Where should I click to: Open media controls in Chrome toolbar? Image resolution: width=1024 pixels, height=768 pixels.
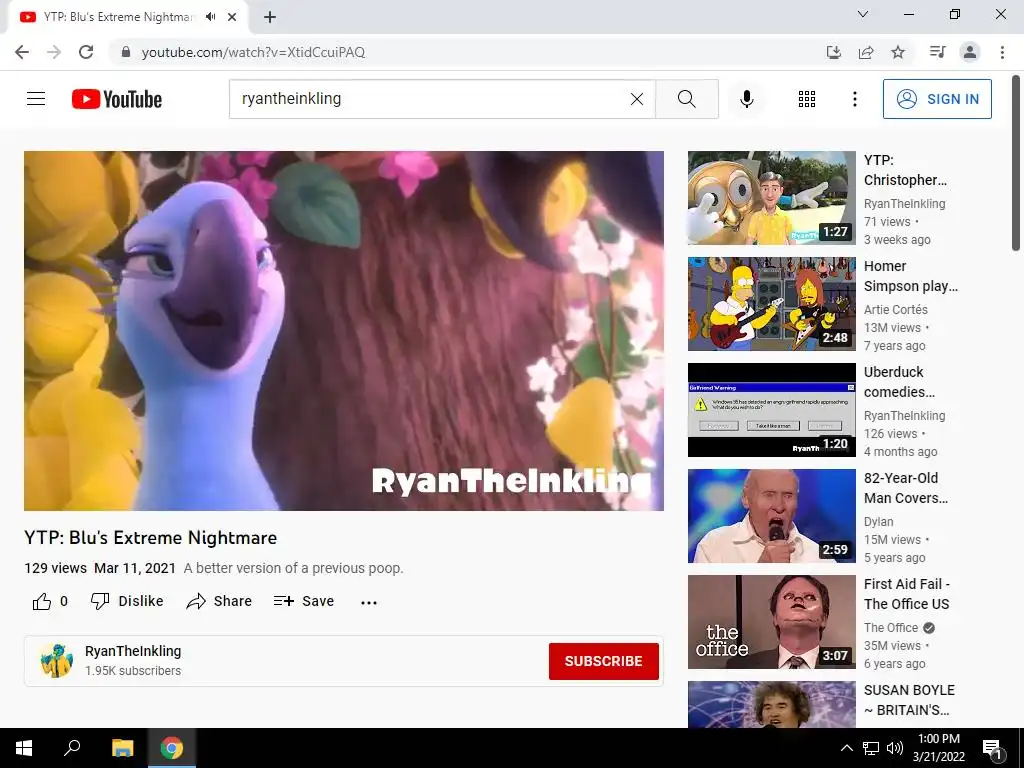pyautogui.click(x=937, y=52)
